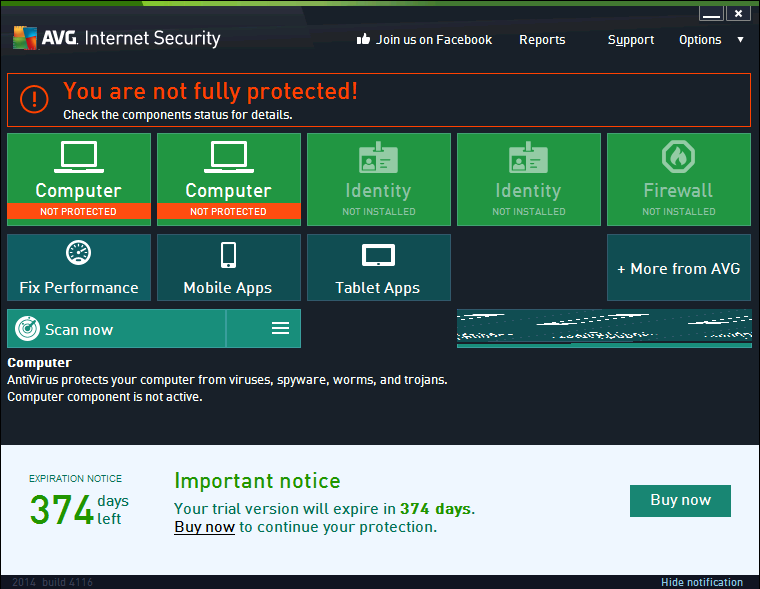Click the Firewall flame icon
Image resolution: width=760 pixels, height=589 pixels.
(678, 157)
